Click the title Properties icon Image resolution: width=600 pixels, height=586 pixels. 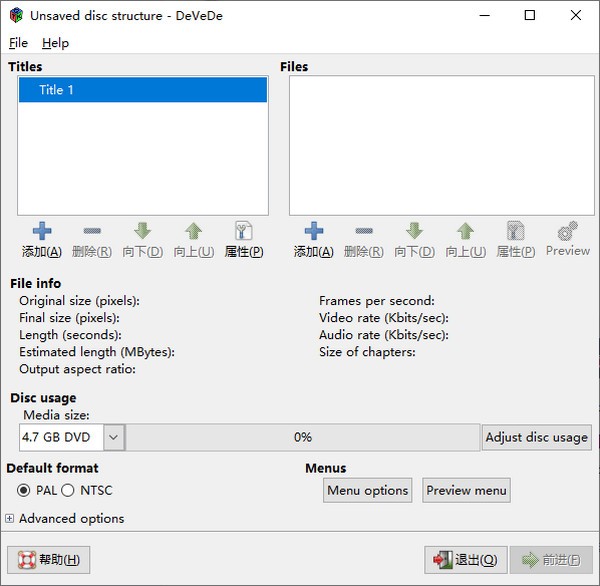point(243,232)
